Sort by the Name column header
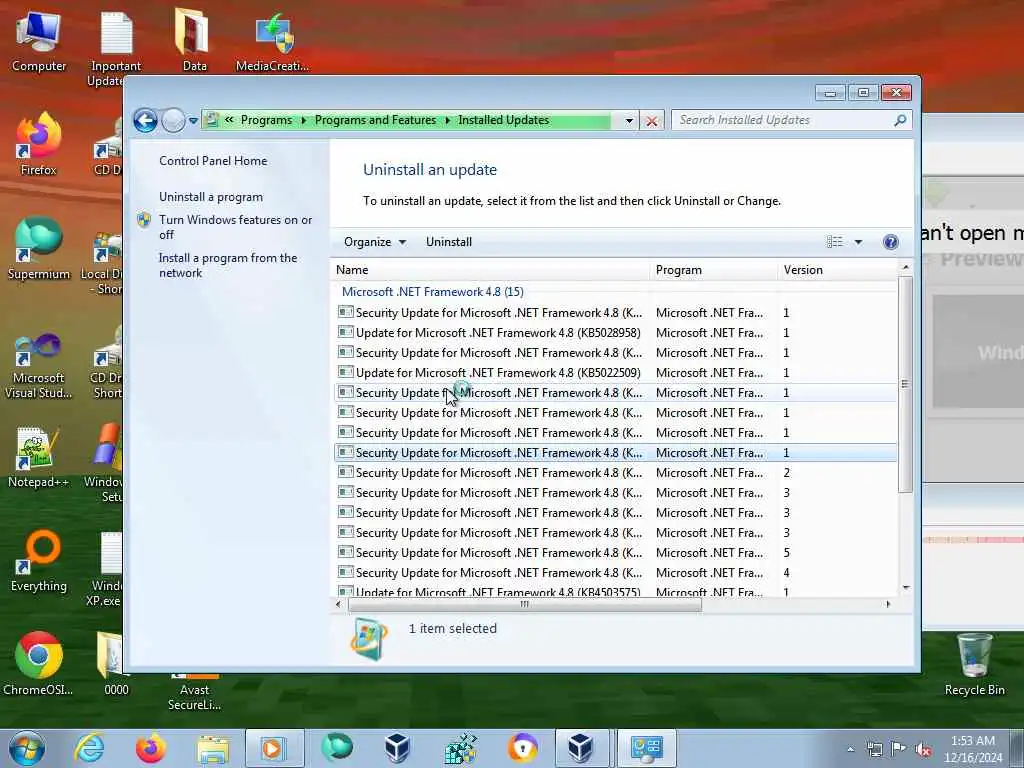Image resolution: width=1024 pixels, height=768 pixels. tap(491, 270)
